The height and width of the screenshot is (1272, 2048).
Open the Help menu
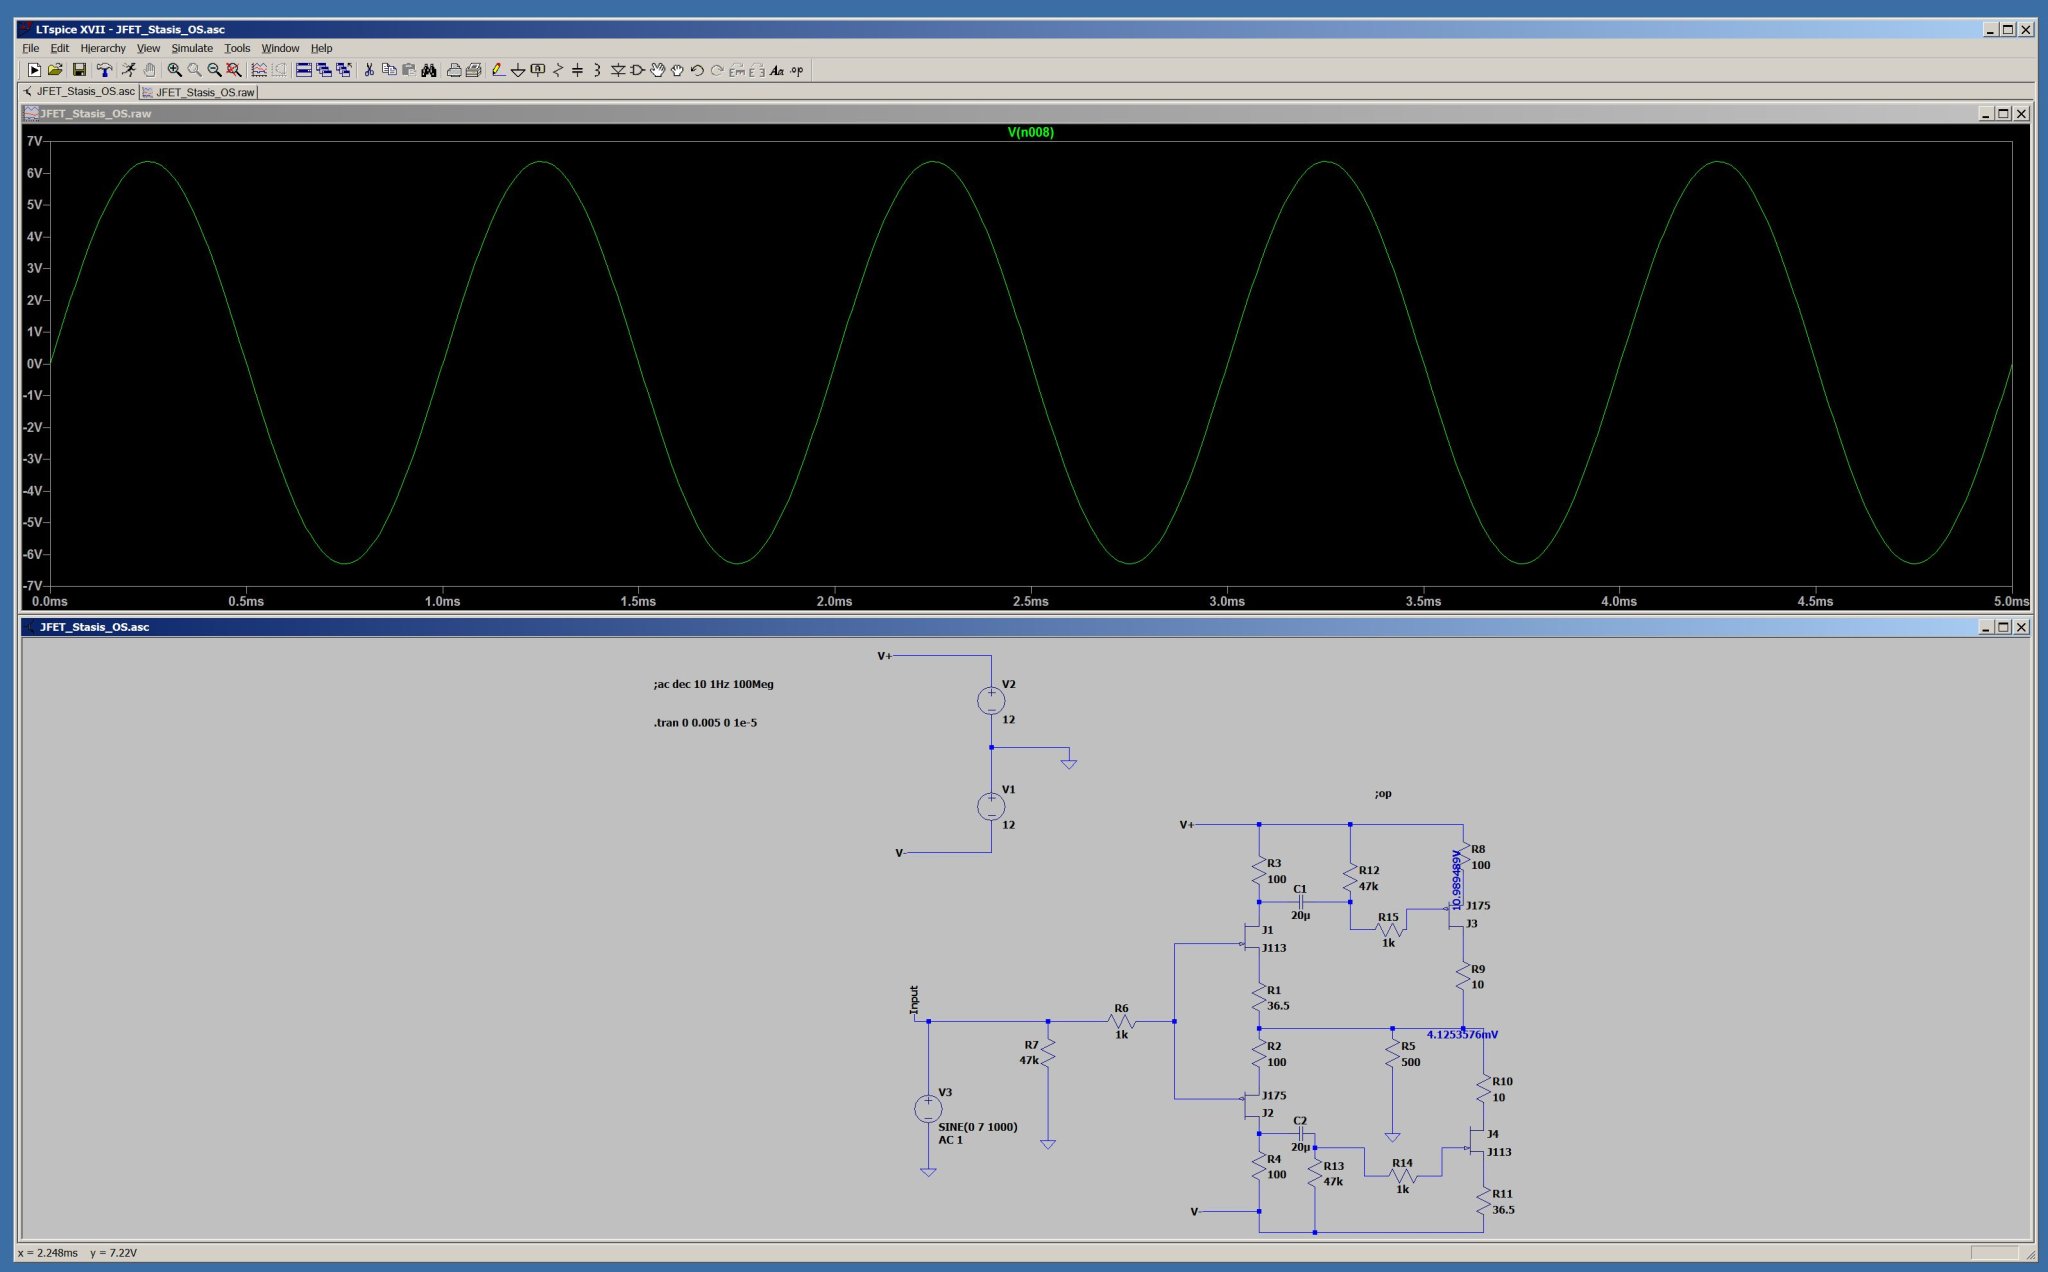pyautogui.click(x=321, y=48)
